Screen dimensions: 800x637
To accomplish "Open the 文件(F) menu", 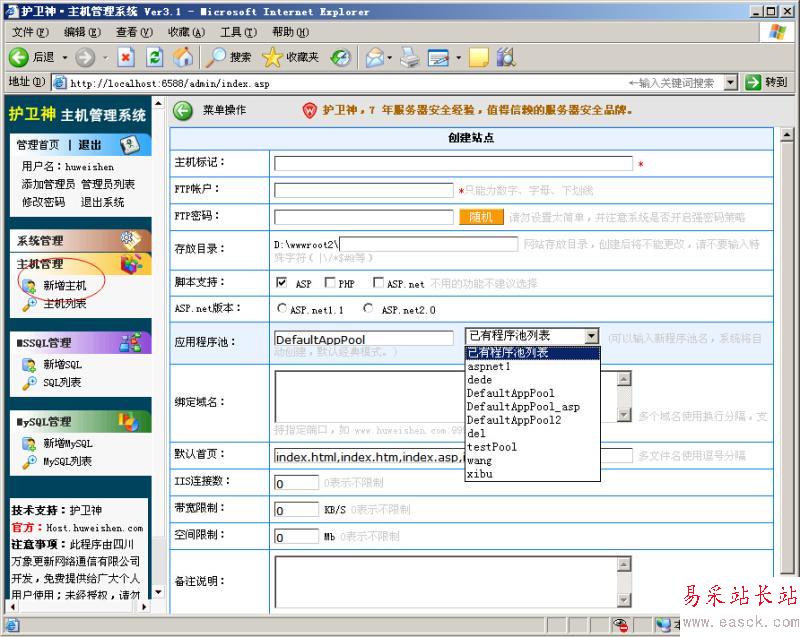I will 31,32.
